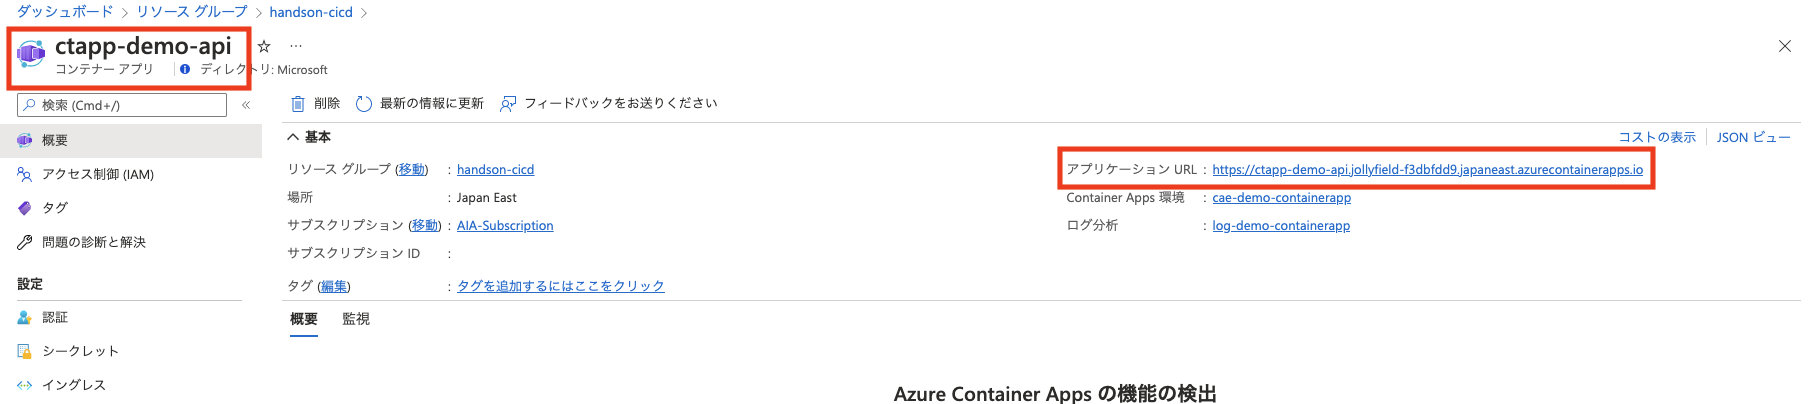Click the trash icon for 削除
Screen dimensions: 1814x404
coord(297,104)
